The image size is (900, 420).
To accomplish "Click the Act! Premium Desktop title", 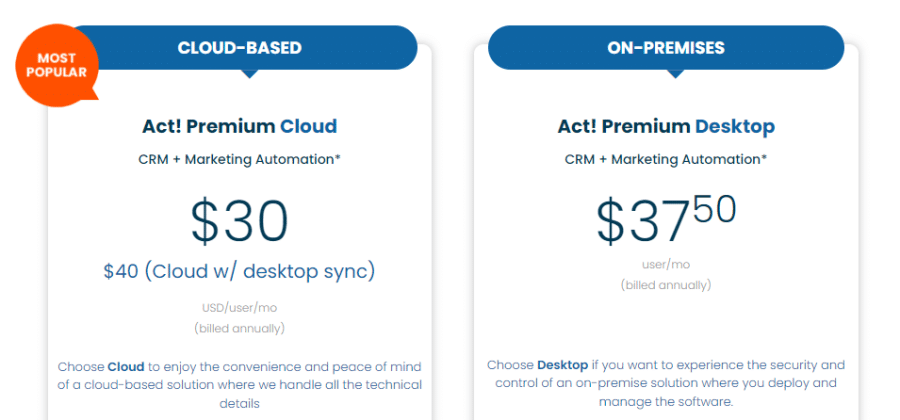I will point(666,126).
